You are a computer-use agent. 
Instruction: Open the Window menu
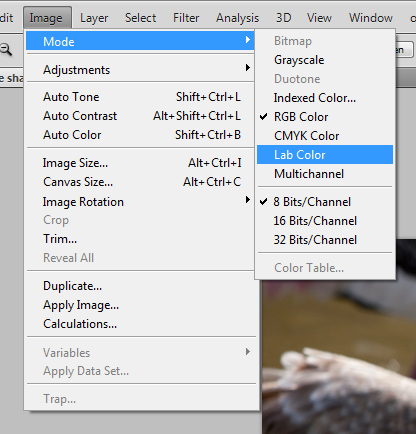click(371, 18)
